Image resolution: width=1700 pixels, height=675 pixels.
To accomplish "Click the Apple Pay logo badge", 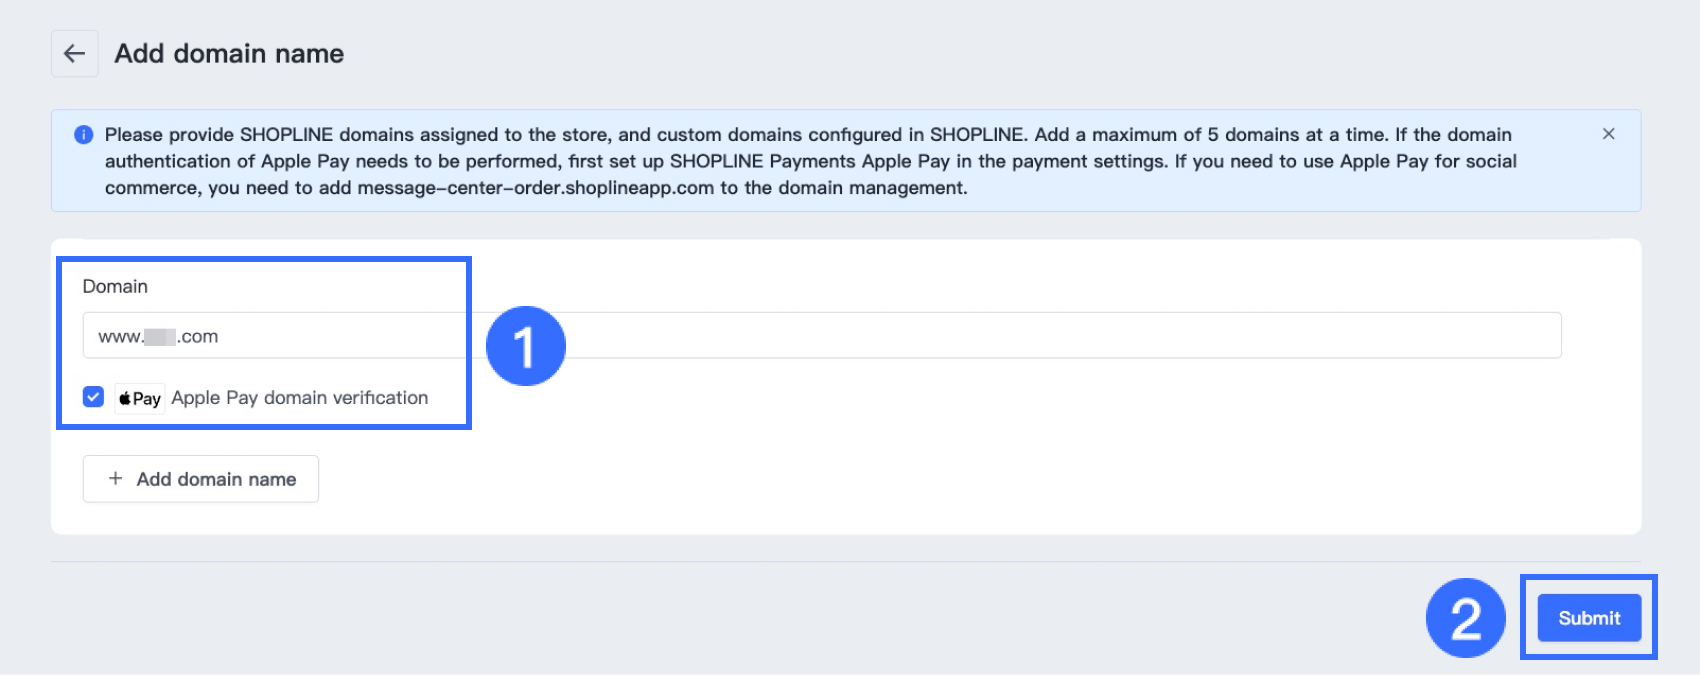I will (140, 398).
